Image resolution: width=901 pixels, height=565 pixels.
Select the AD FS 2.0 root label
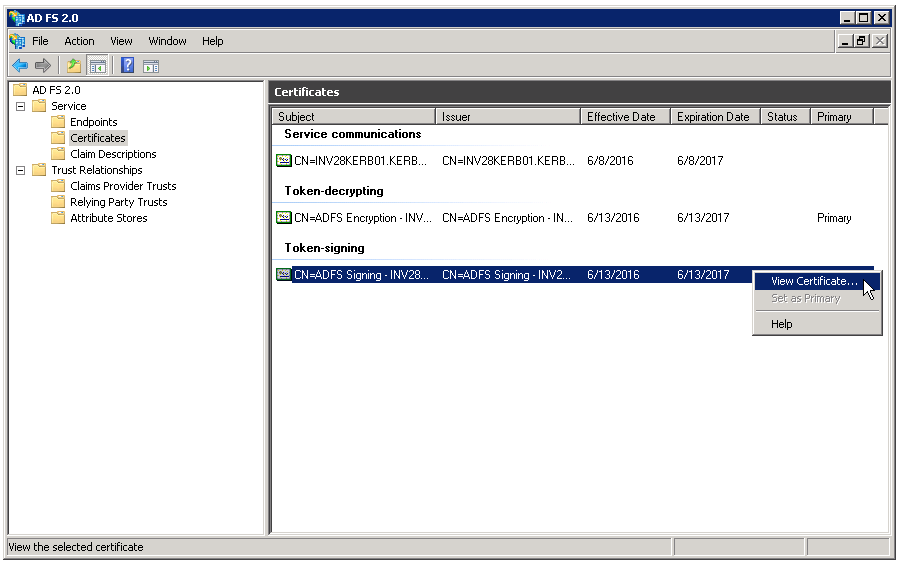pyautogui.click(x=56, y=90)
